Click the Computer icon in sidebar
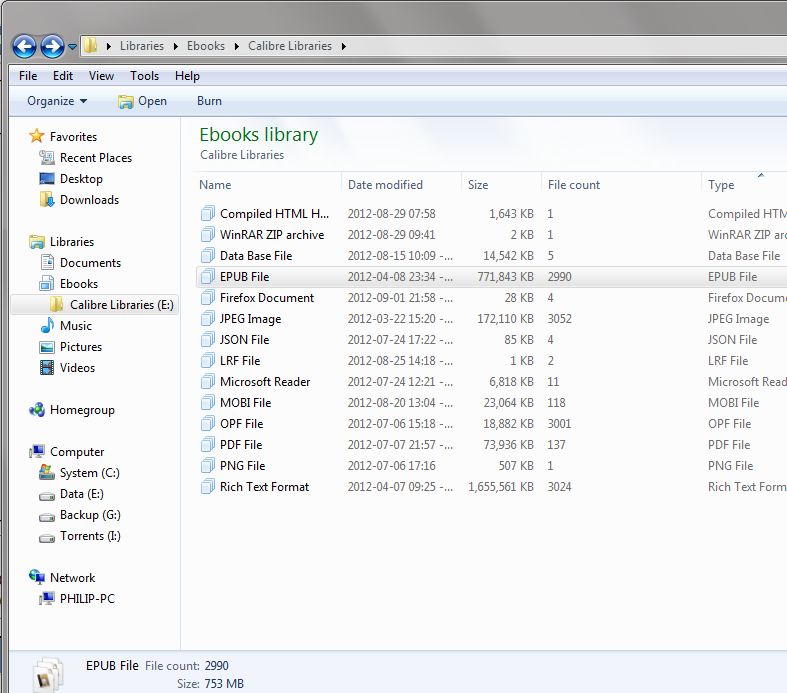Viewport: 787px width, 693px height. (37, 452)
